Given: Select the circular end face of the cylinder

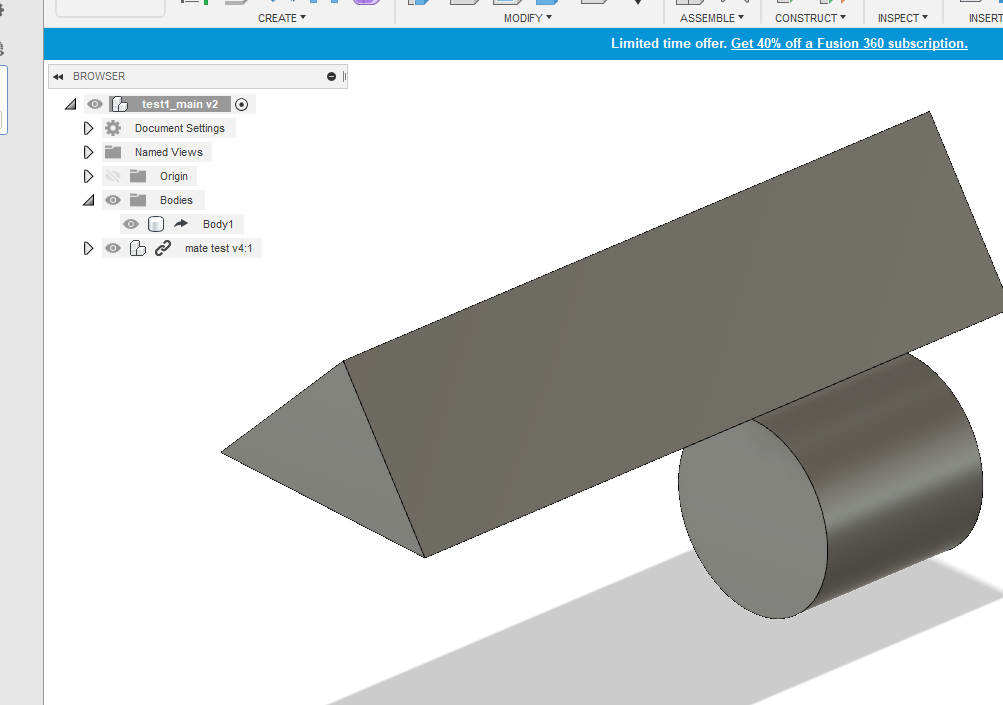Looking at the screenshot, I should (753, 519).
